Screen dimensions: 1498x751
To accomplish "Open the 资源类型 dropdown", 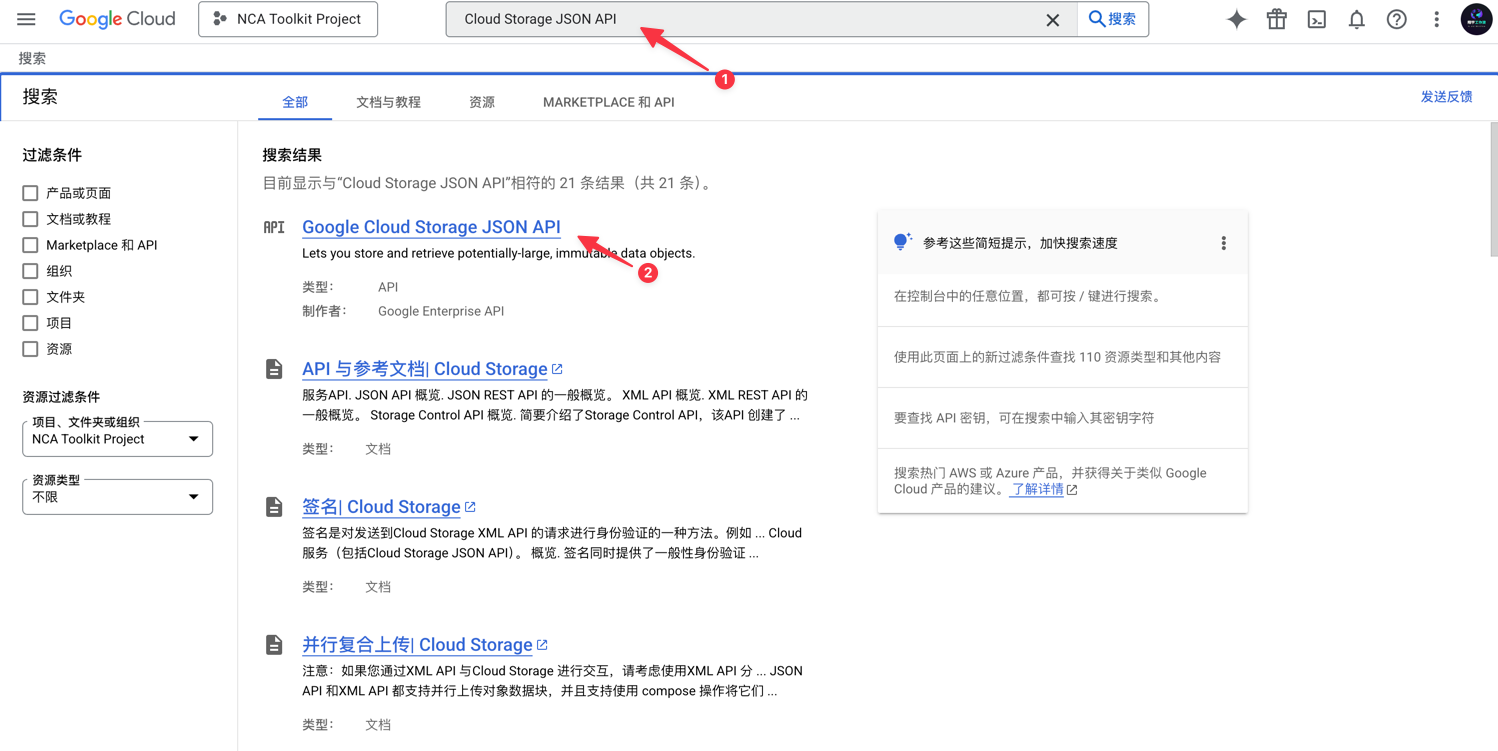I will click(x=117, y=496).
